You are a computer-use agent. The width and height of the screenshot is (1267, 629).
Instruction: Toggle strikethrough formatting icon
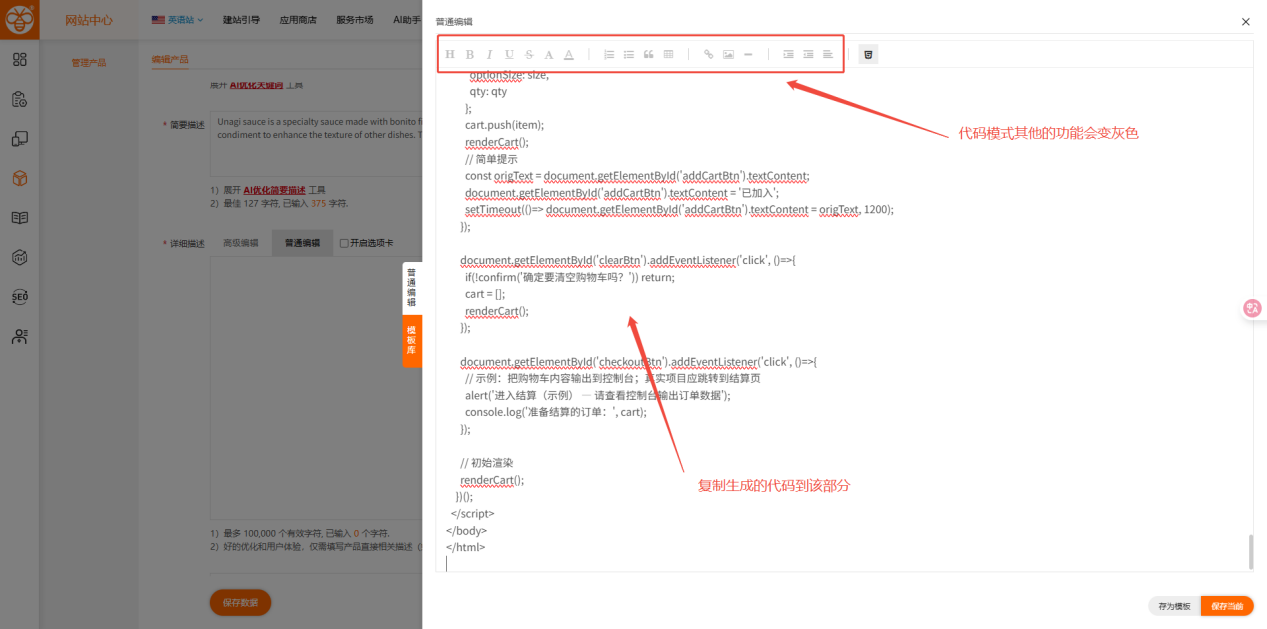529,54
